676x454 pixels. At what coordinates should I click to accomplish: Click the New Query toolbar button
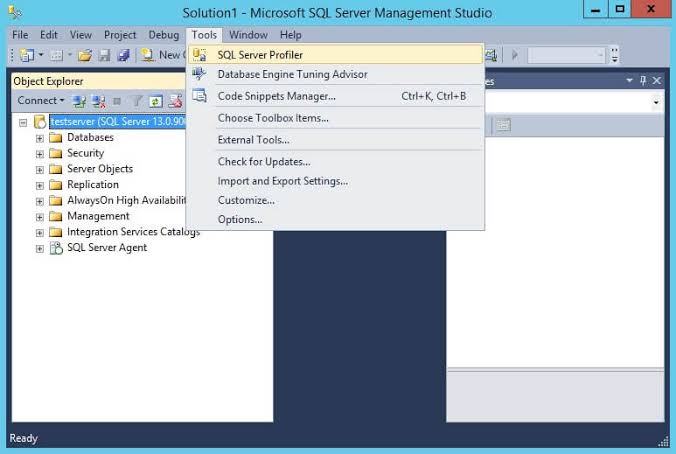(x=162, y=55)
